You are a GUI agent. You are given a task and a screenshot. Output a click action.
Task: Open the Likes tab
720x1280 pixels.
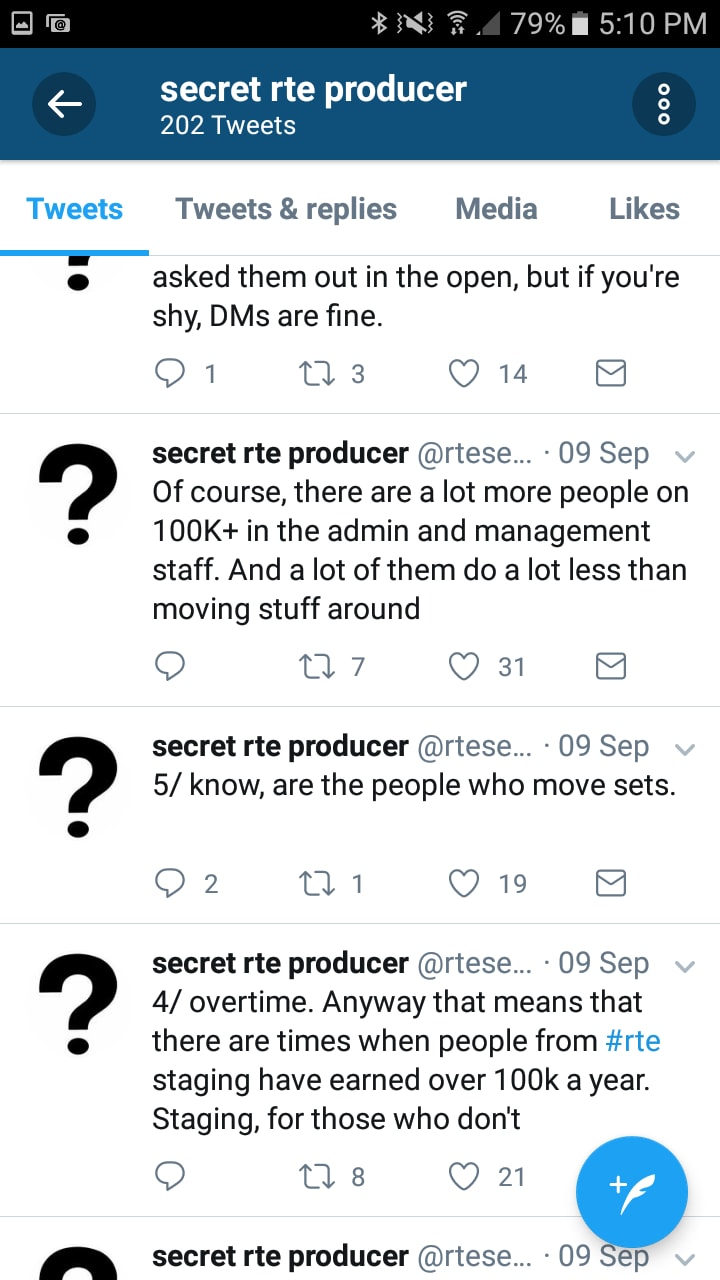[644, 209]
